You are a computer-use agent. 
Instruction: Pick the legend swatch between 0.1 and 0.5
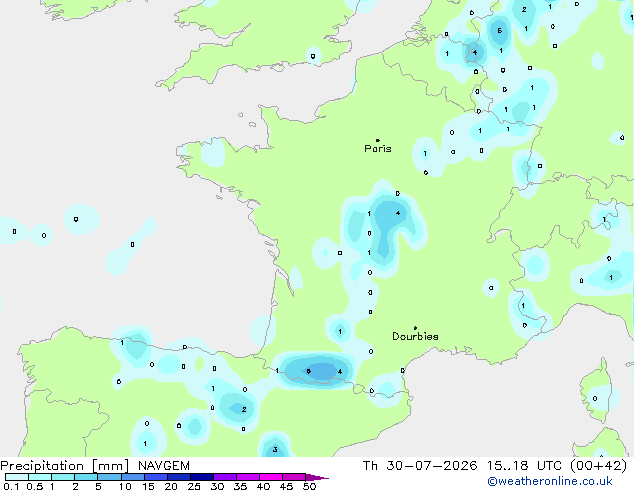click(x=17, y=477)
